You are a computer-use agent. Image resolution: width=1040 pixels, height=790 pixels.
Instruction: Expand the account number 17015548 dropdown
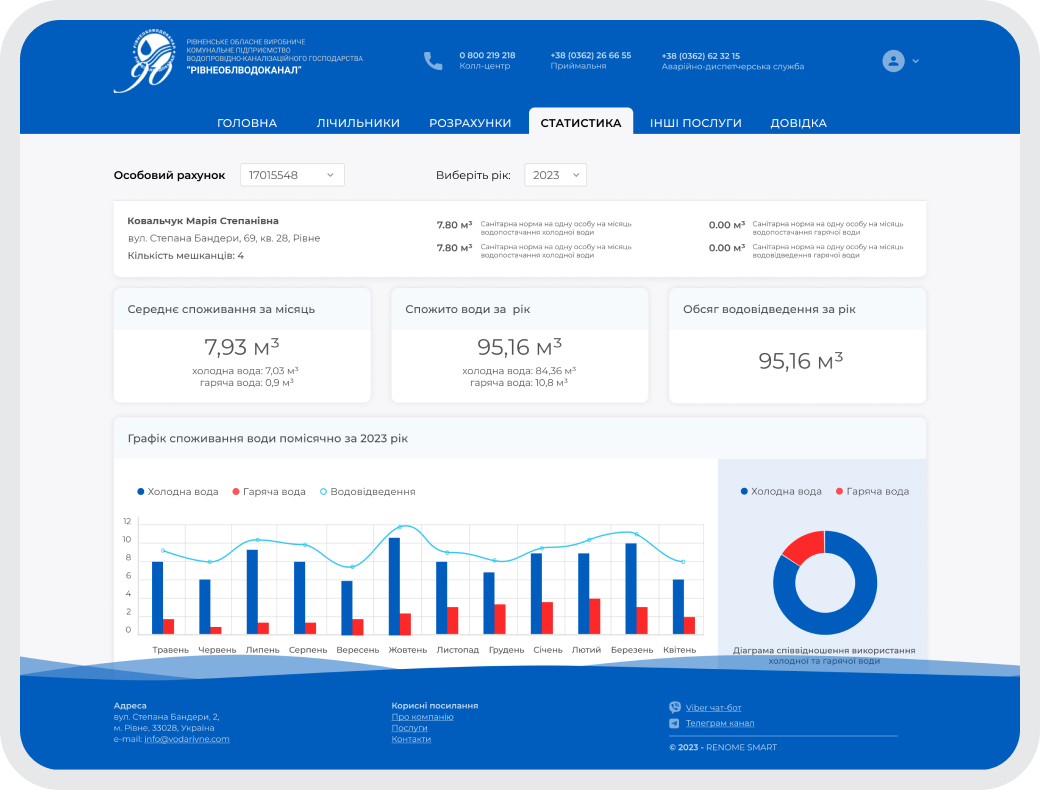click(292, 175)
